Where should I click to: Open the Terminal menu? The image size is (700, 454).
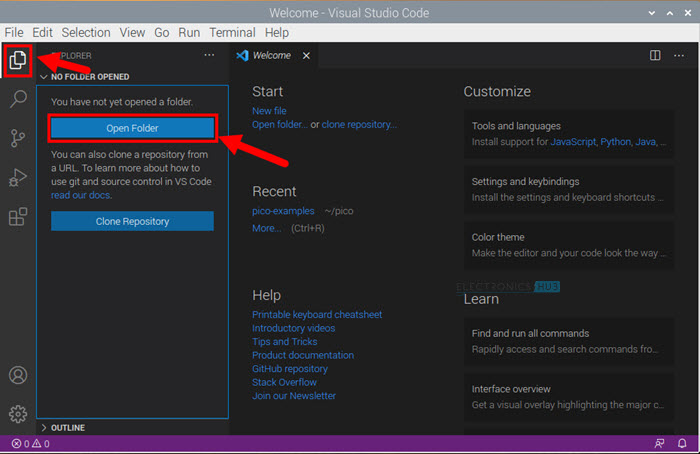pos(232,33)
